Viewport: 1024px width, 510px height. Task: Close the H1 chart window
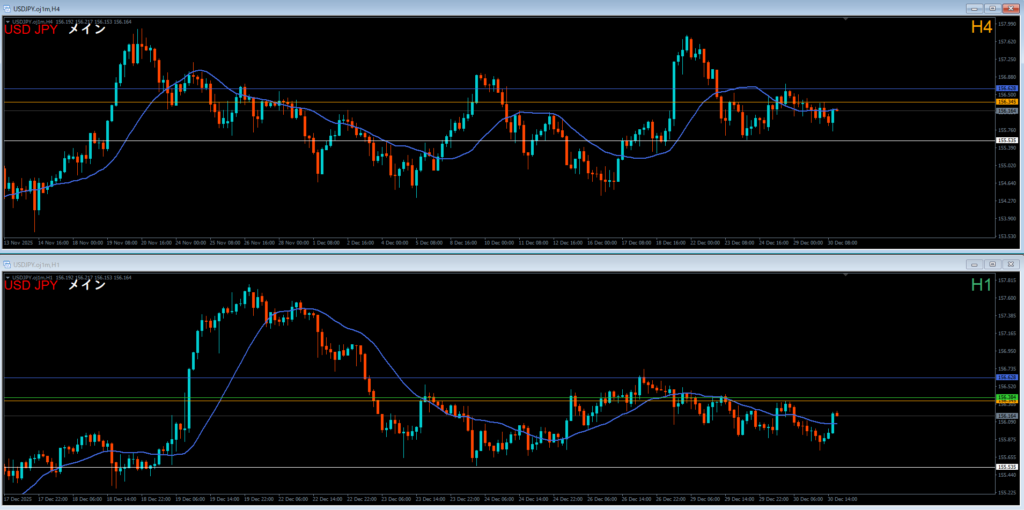click(x=1010, y=264)
